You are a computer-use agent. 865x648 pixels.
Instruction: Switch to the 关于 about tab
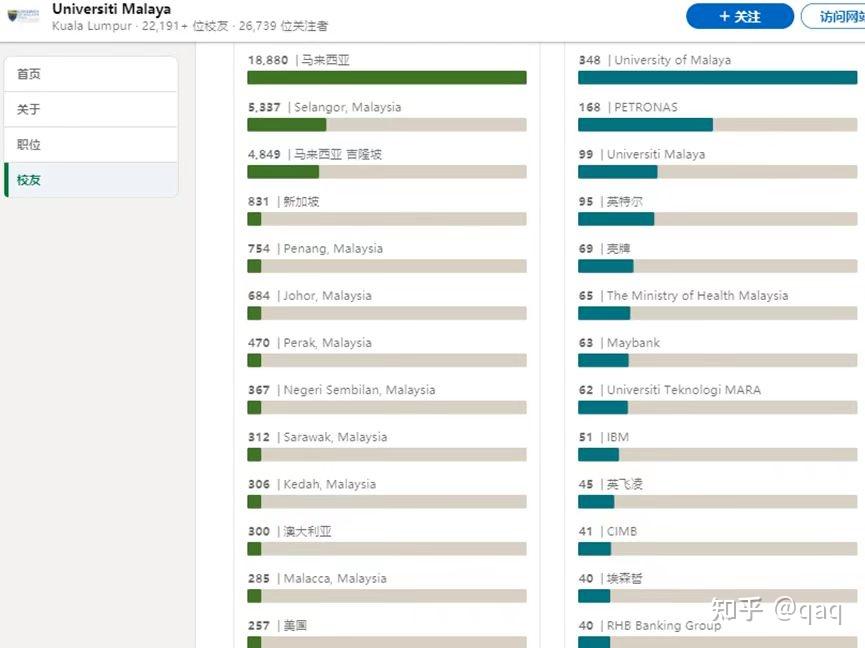click(x=91, y=109)
